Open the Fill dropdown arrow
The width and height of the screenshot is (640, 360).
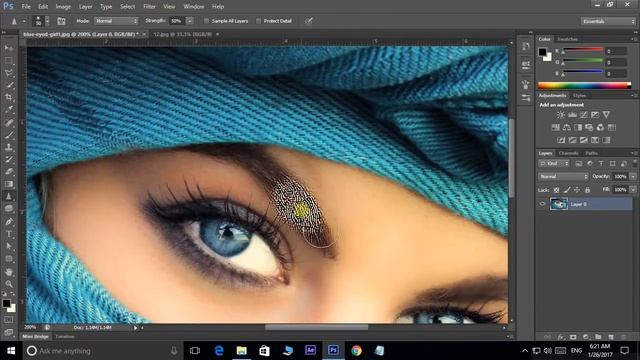pos(633,190)
